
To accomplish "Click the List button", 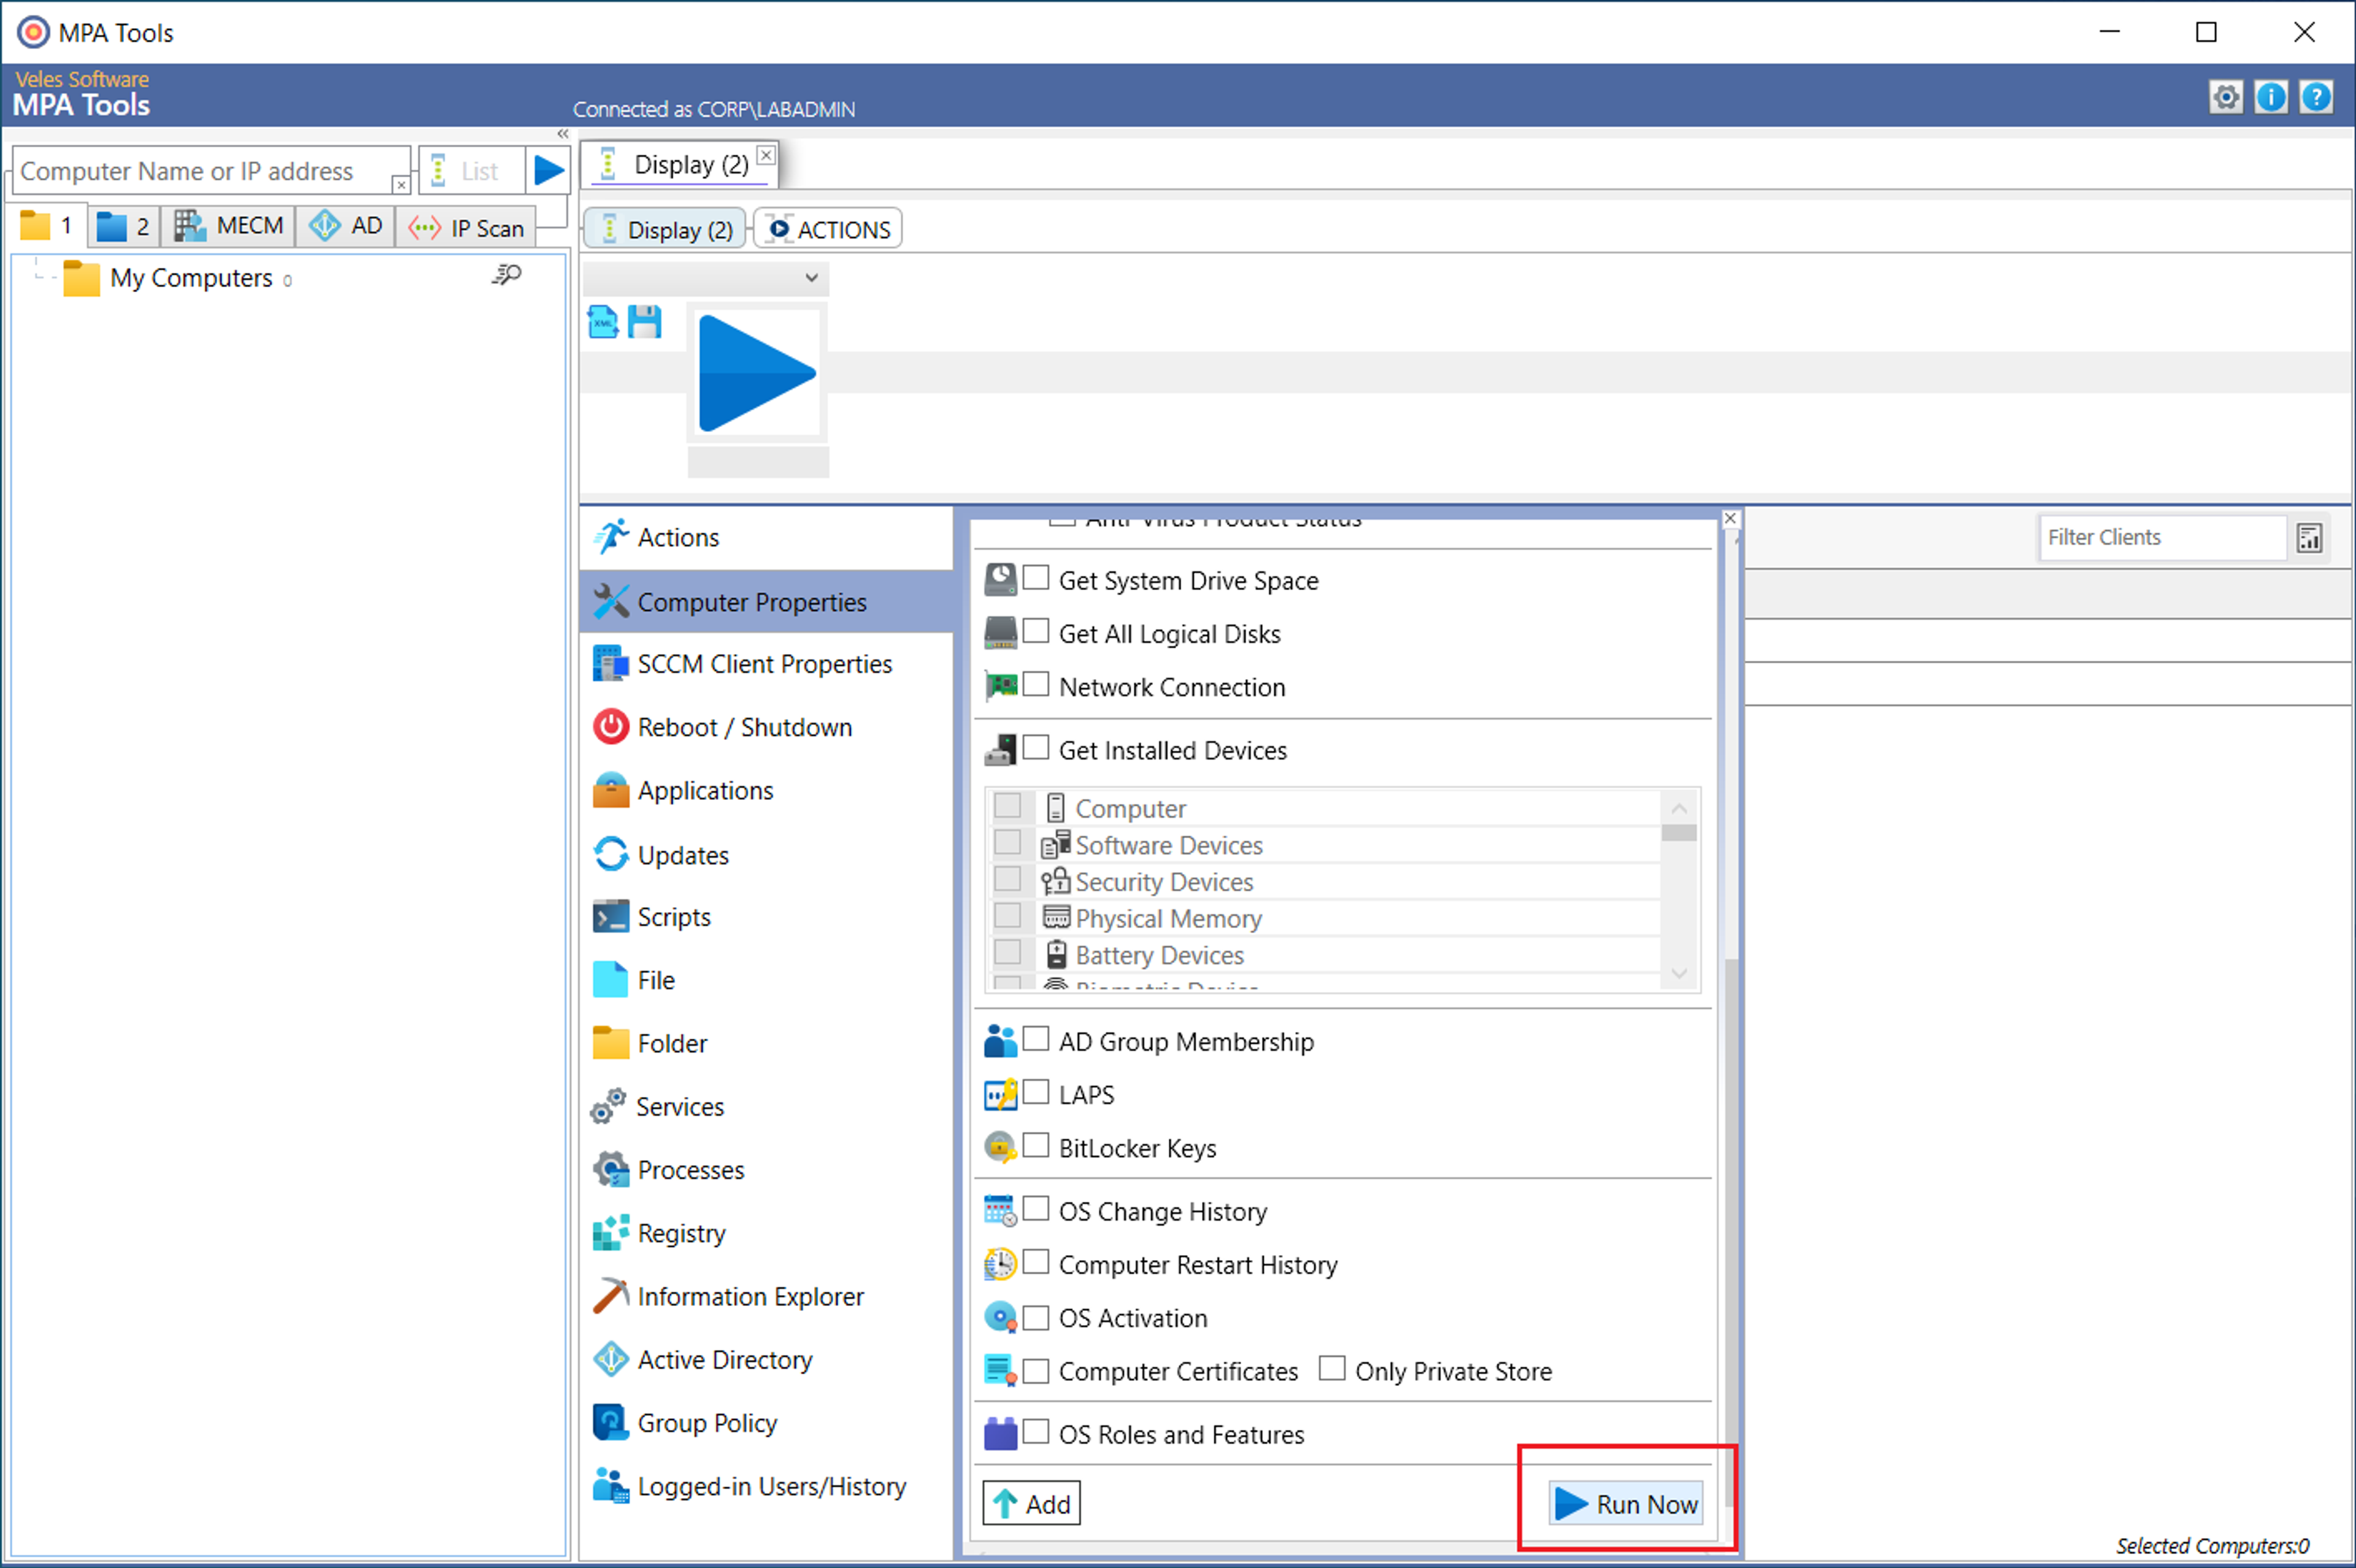I will [x=470, y=171].
